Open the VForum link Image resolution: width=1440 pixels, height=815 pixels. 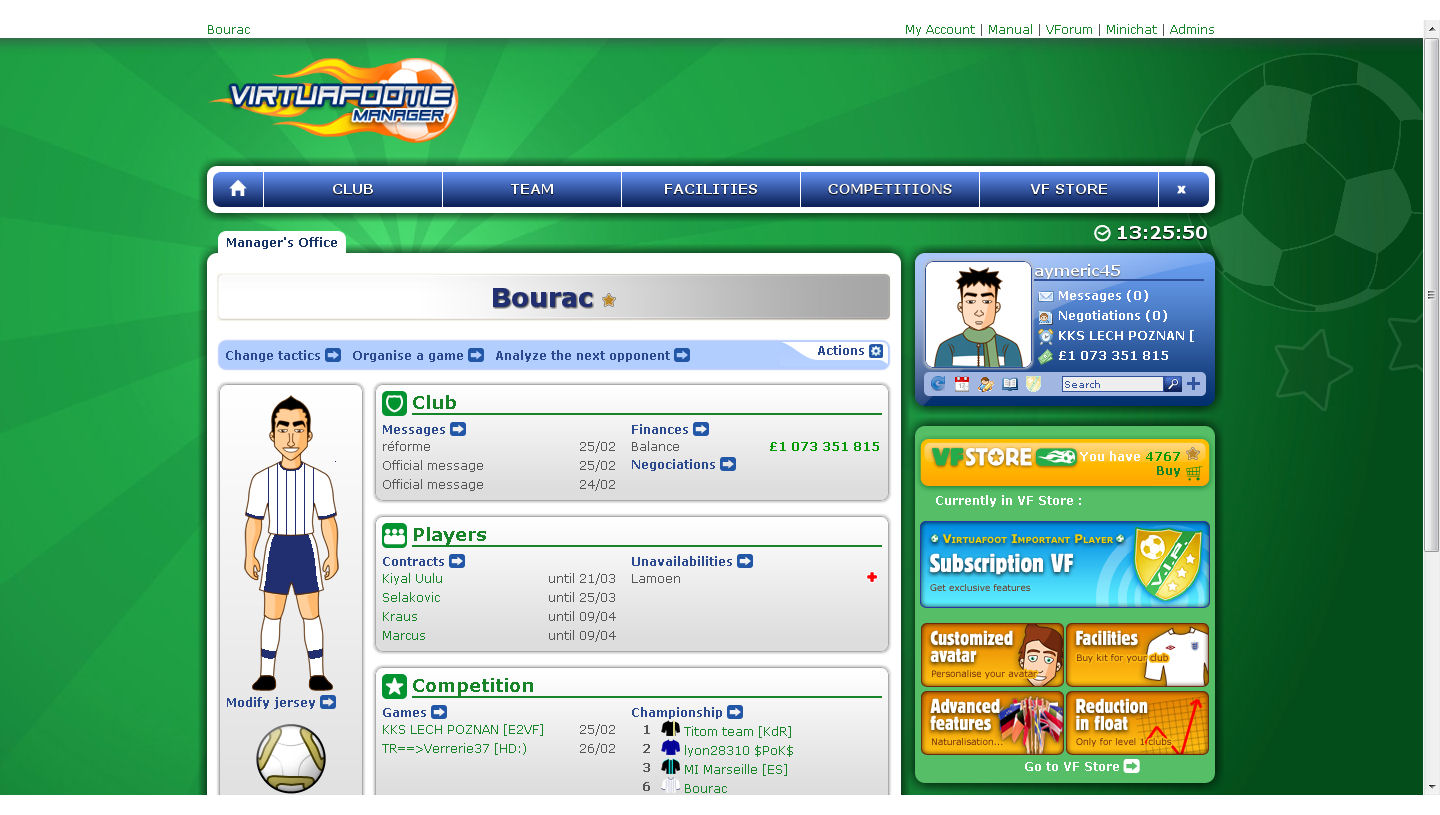point(1069,29)
